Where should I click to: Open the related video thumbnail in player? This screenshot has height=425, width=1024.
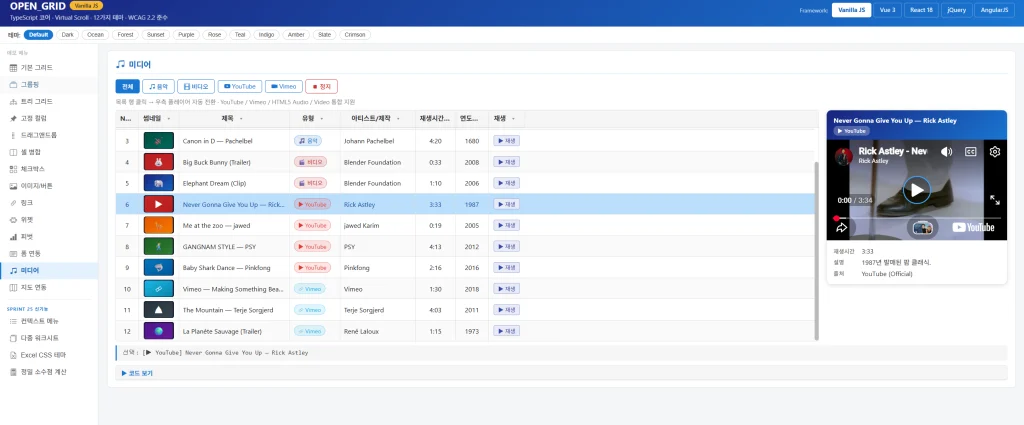(922, 228)
